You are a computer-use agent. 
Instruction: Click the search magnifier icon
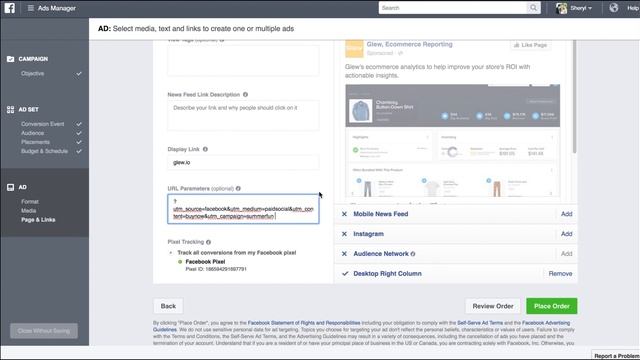coord(533,8)
